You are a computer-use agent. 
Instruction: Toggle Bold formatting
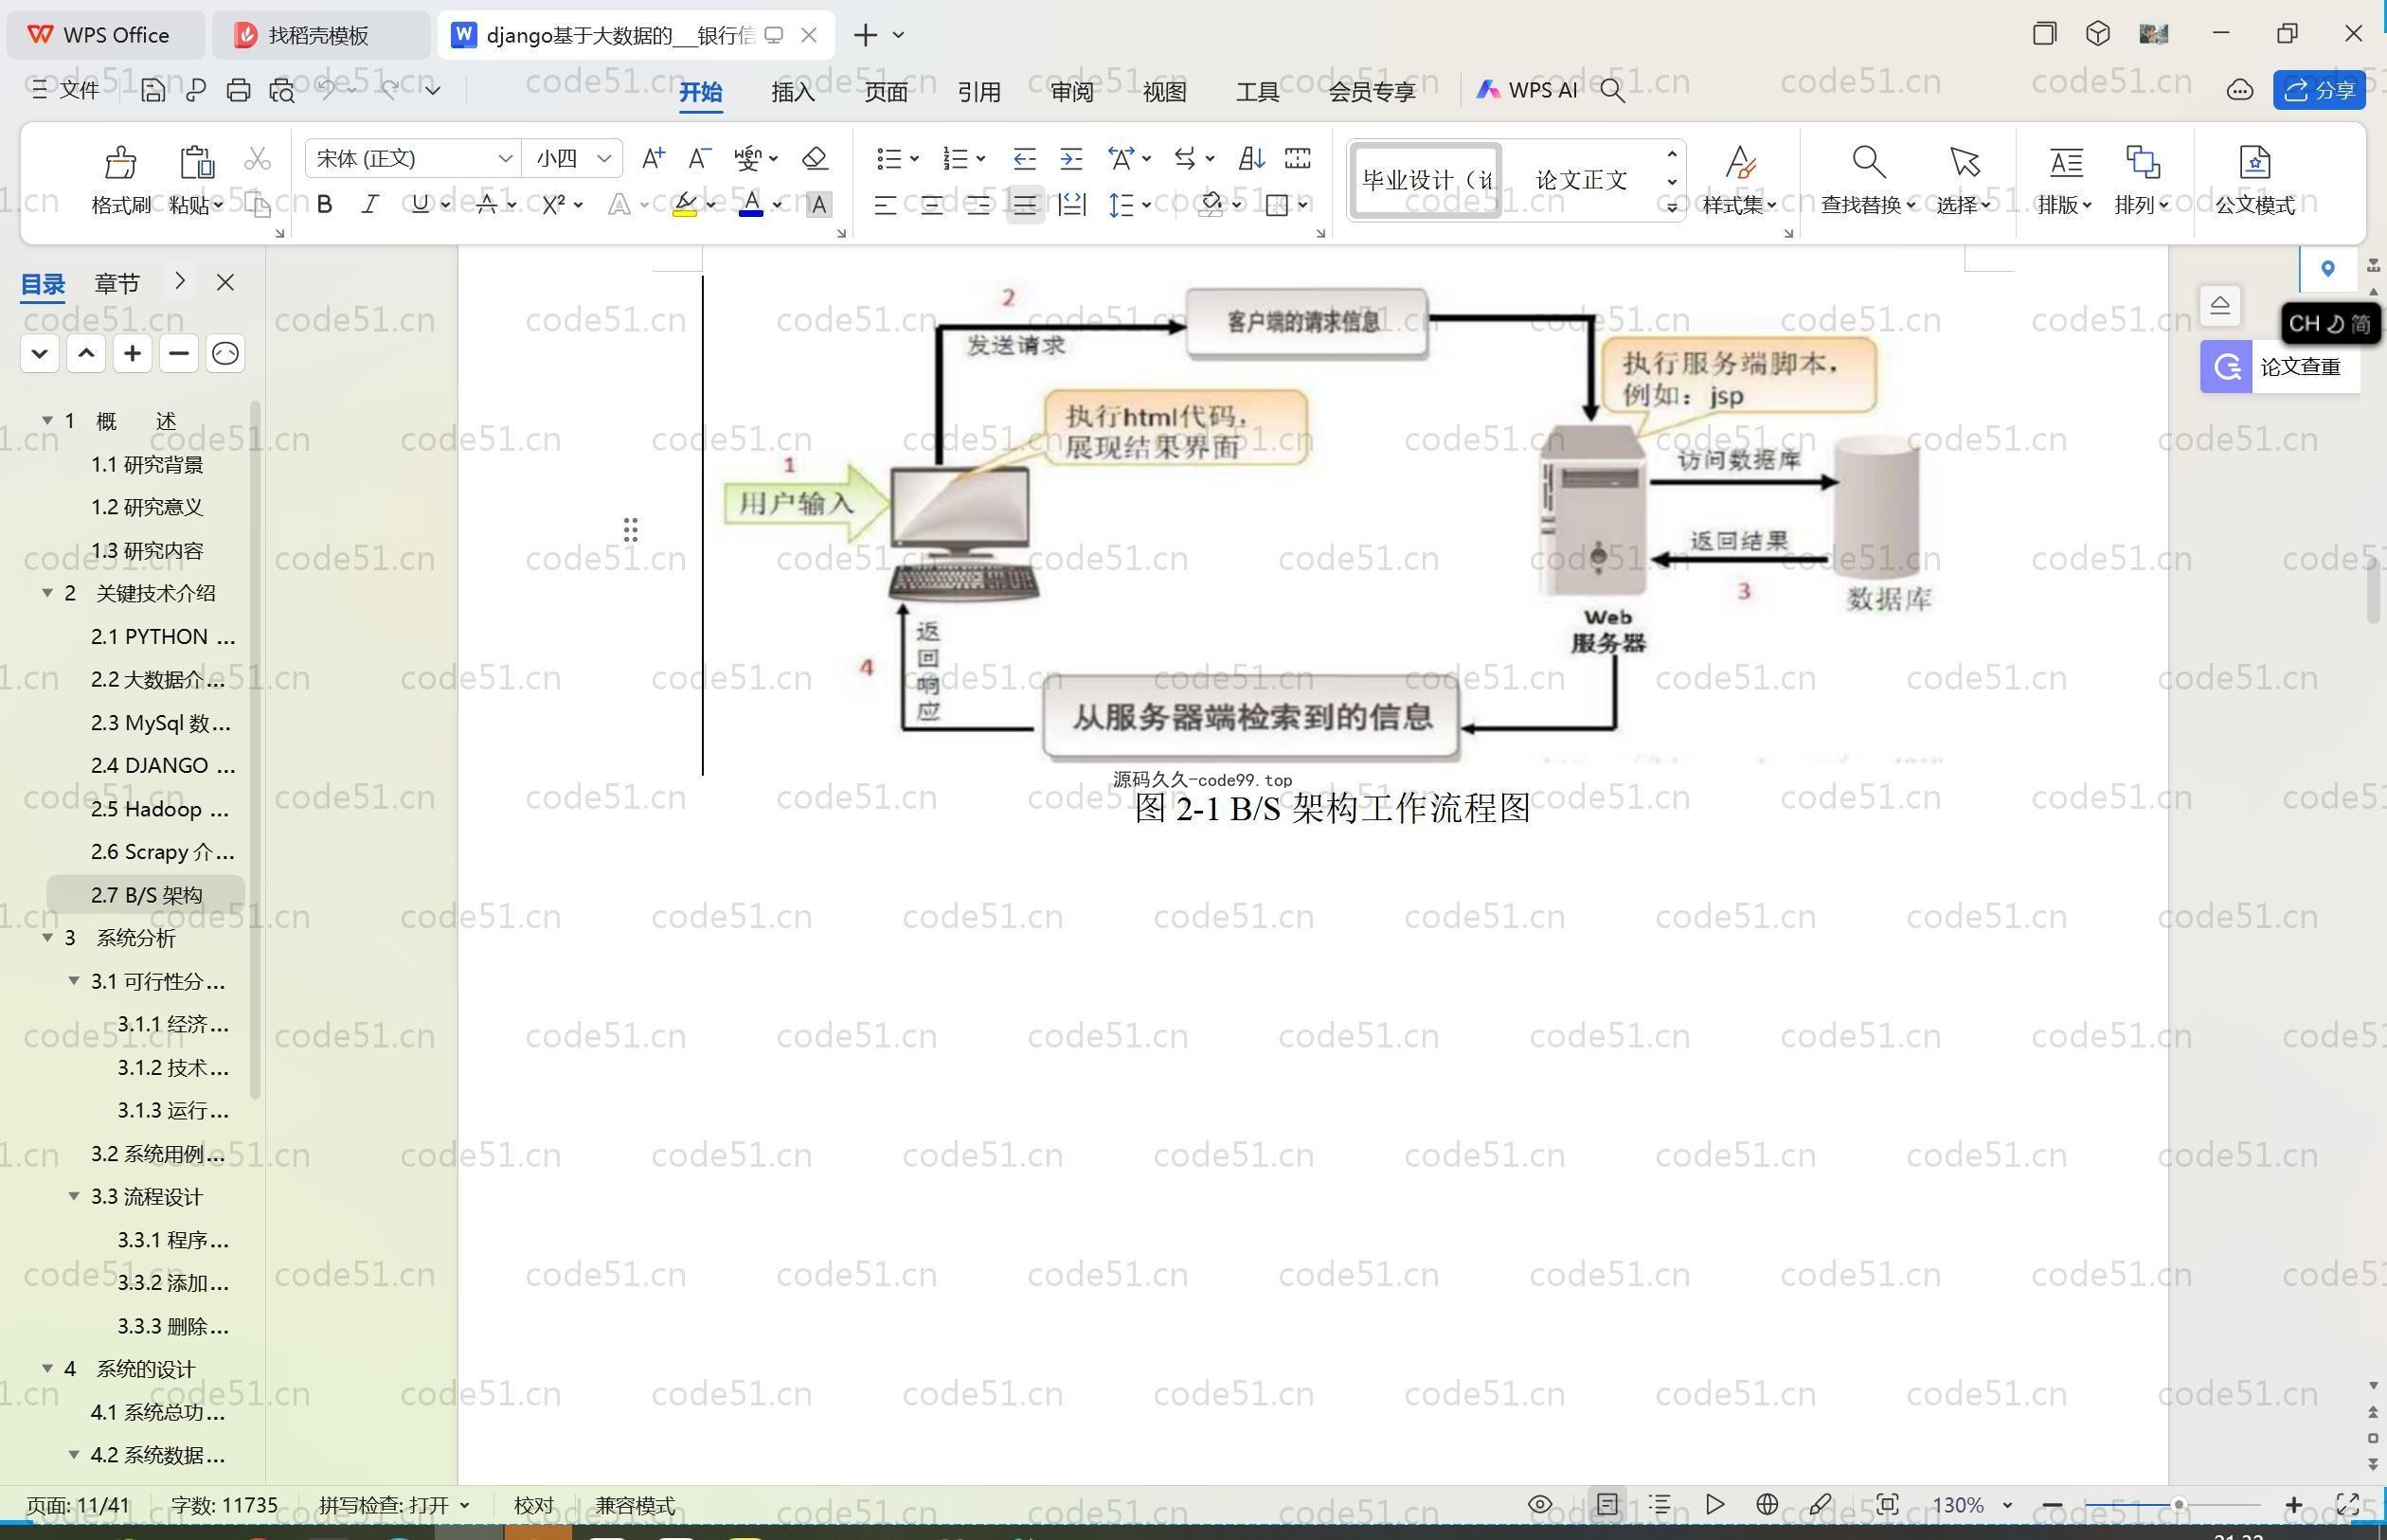point(324,205)
